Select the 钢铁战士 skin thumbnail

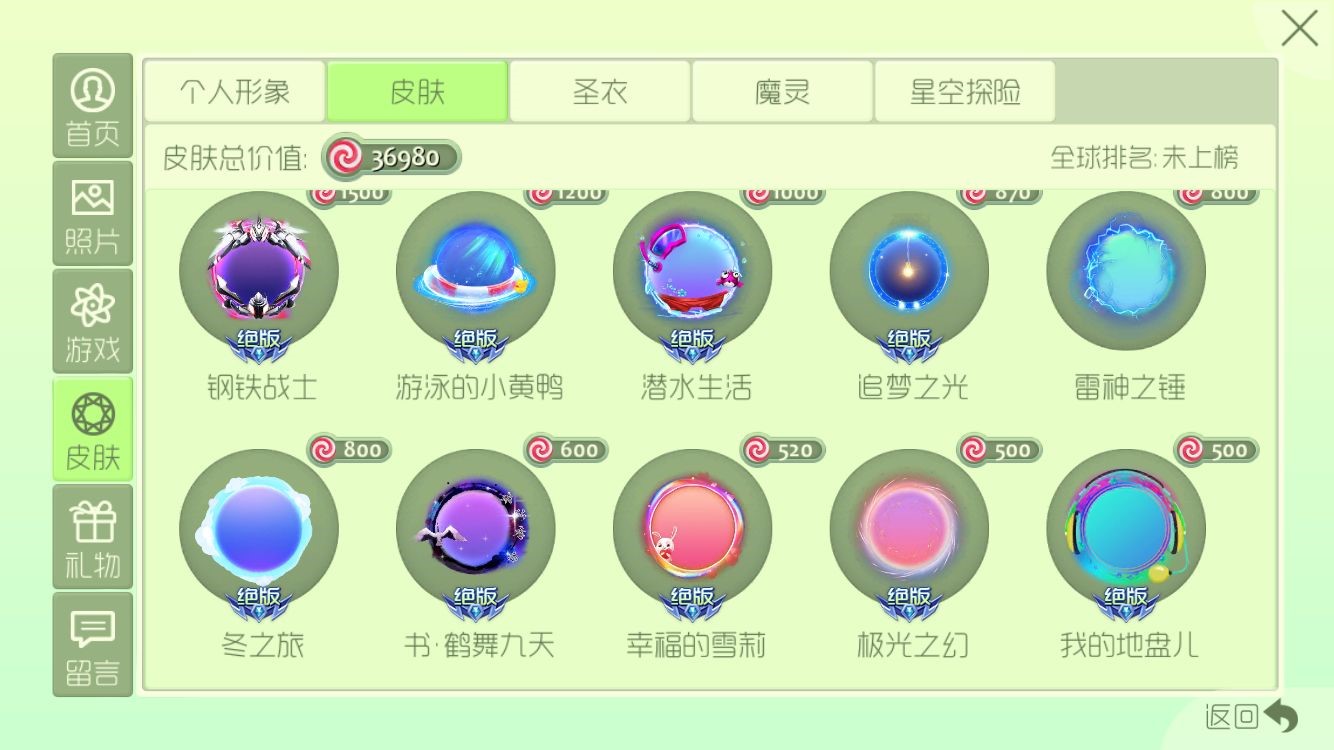point(259,270)
